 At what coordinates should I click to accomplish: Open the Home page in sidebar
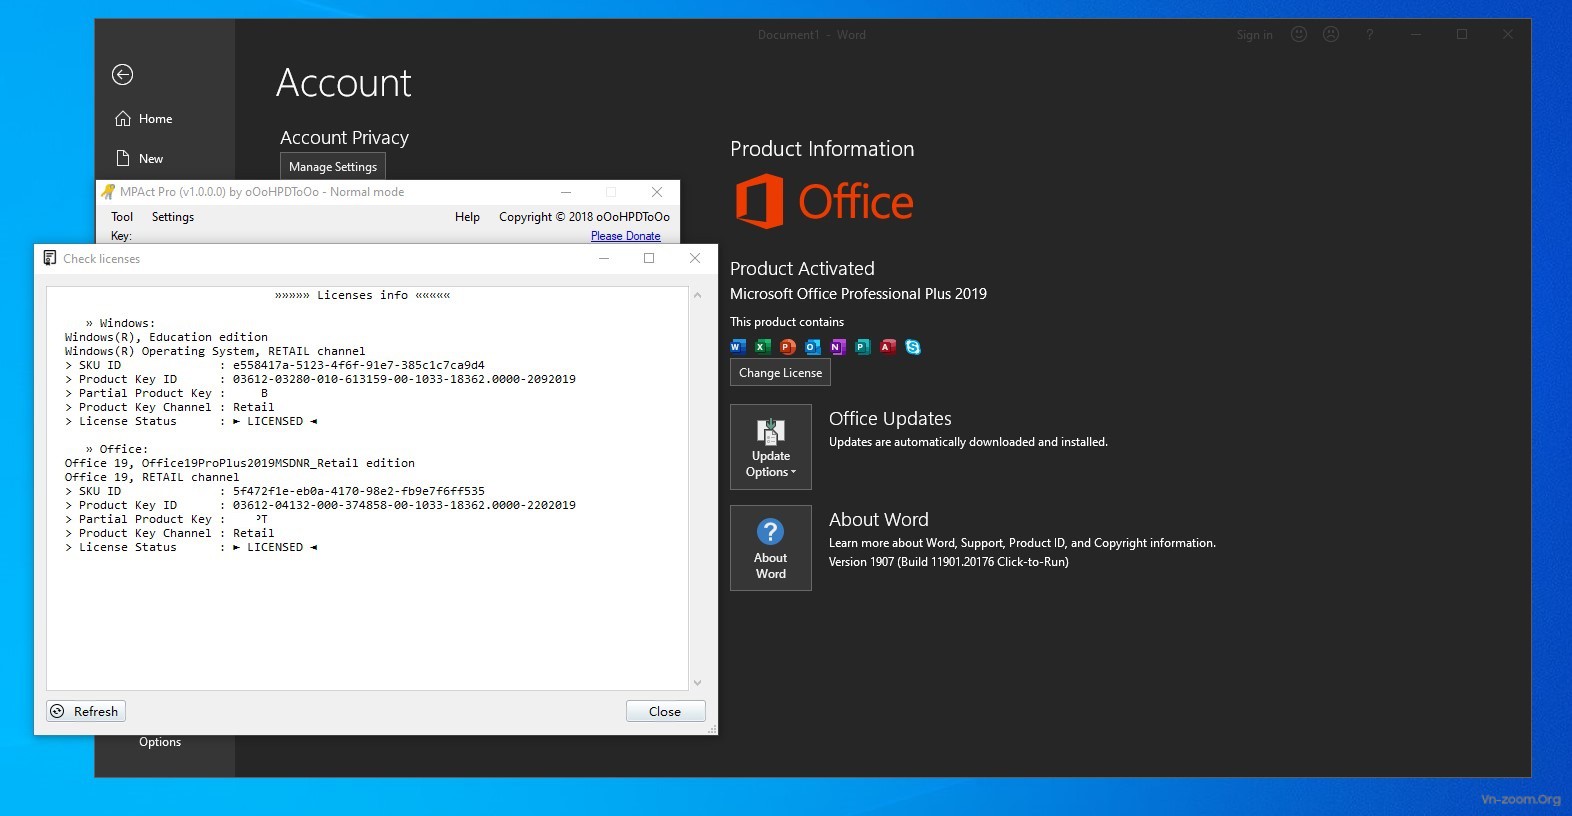[144, 119]
